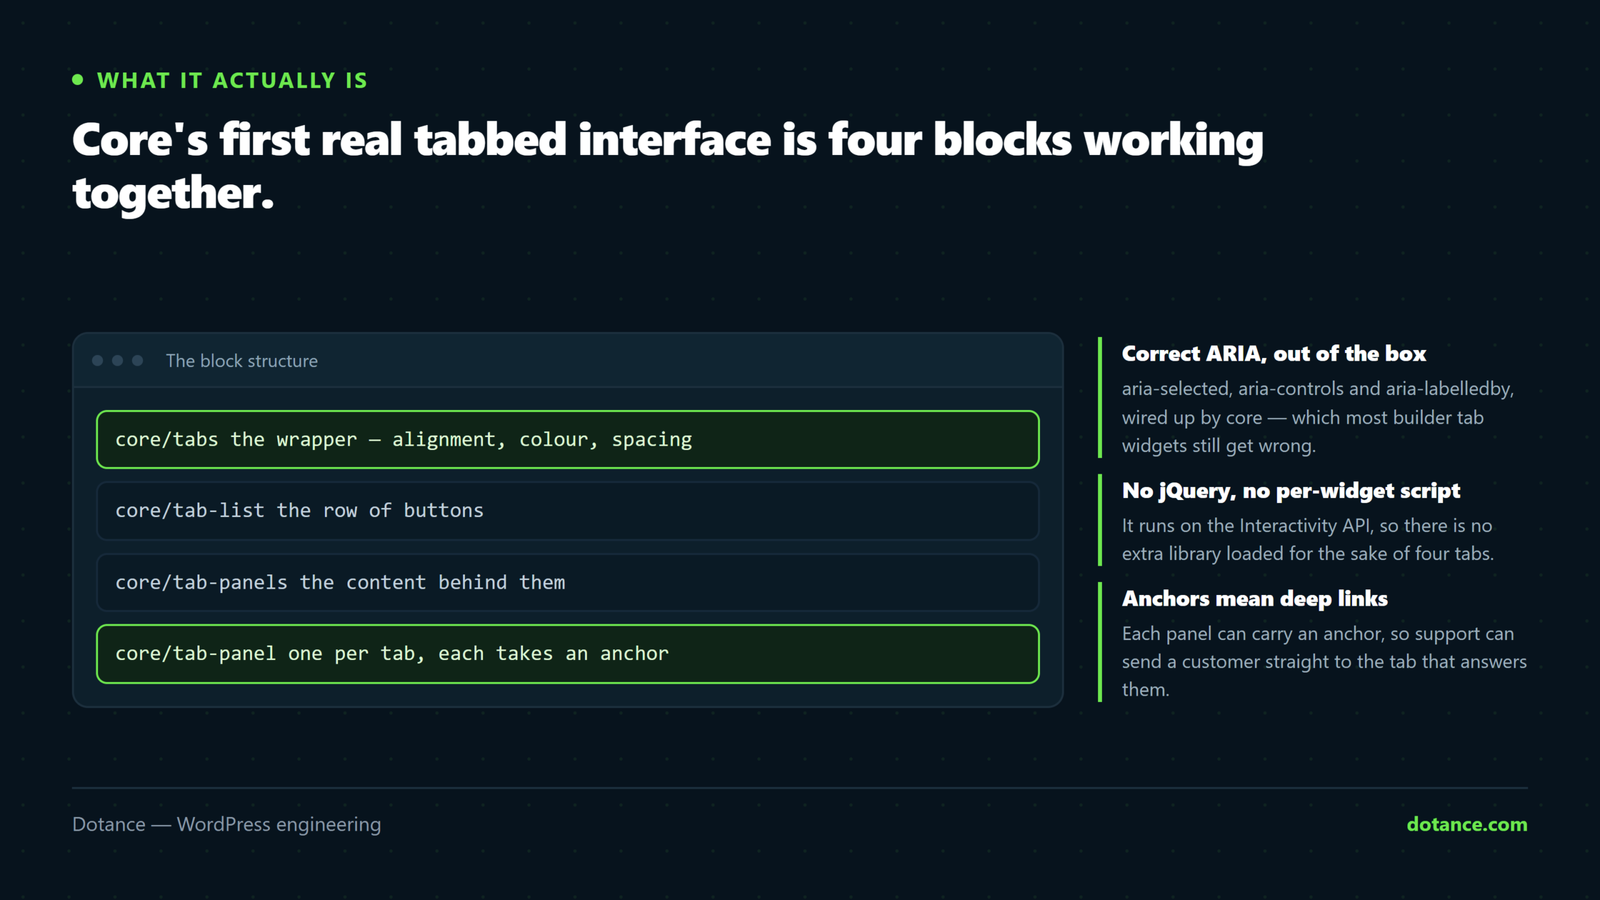The image size is (1600, 900).
Task: Select the core/tab-panel anchor row
Action: click(568, 654)
